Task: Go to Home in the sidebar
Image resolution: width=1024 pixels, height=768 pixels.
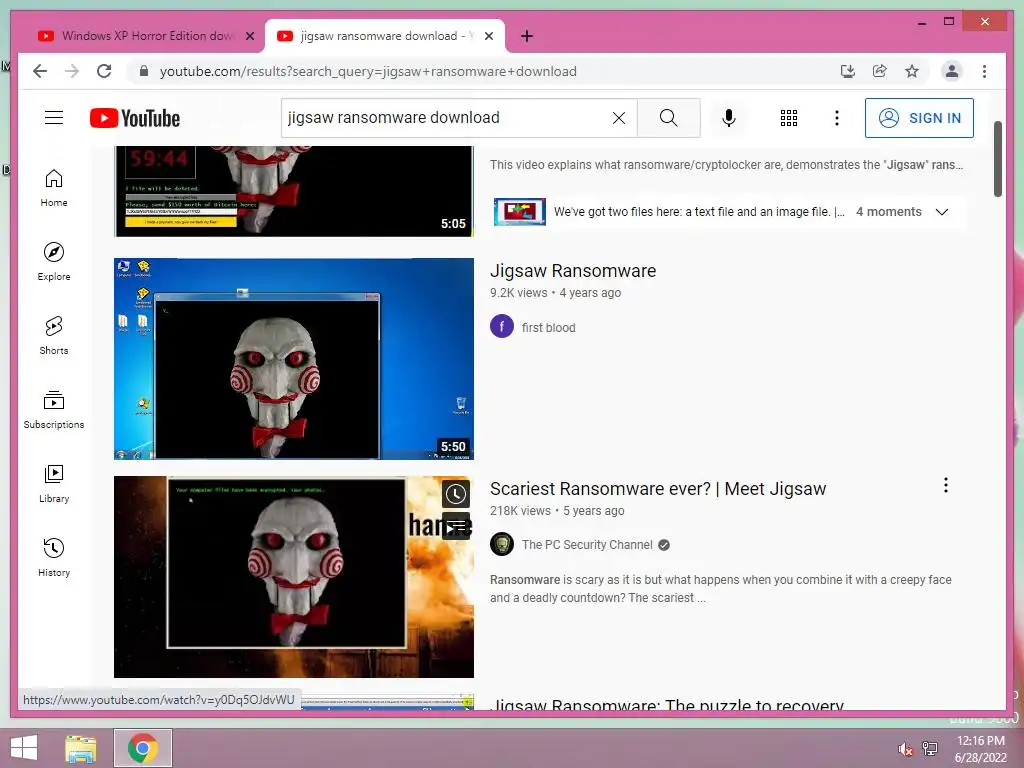Action: 54,188
